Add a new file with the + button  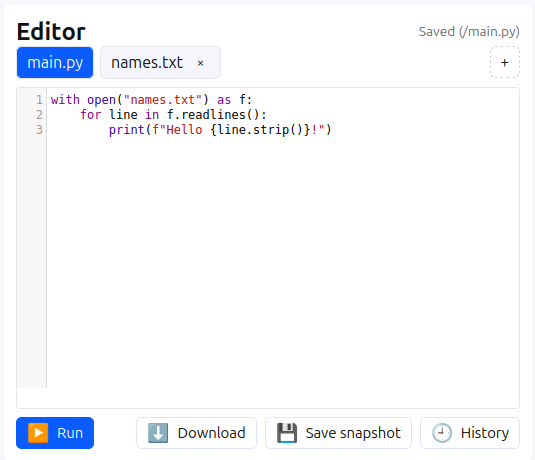pyautogui.click(x=505, y=62)
